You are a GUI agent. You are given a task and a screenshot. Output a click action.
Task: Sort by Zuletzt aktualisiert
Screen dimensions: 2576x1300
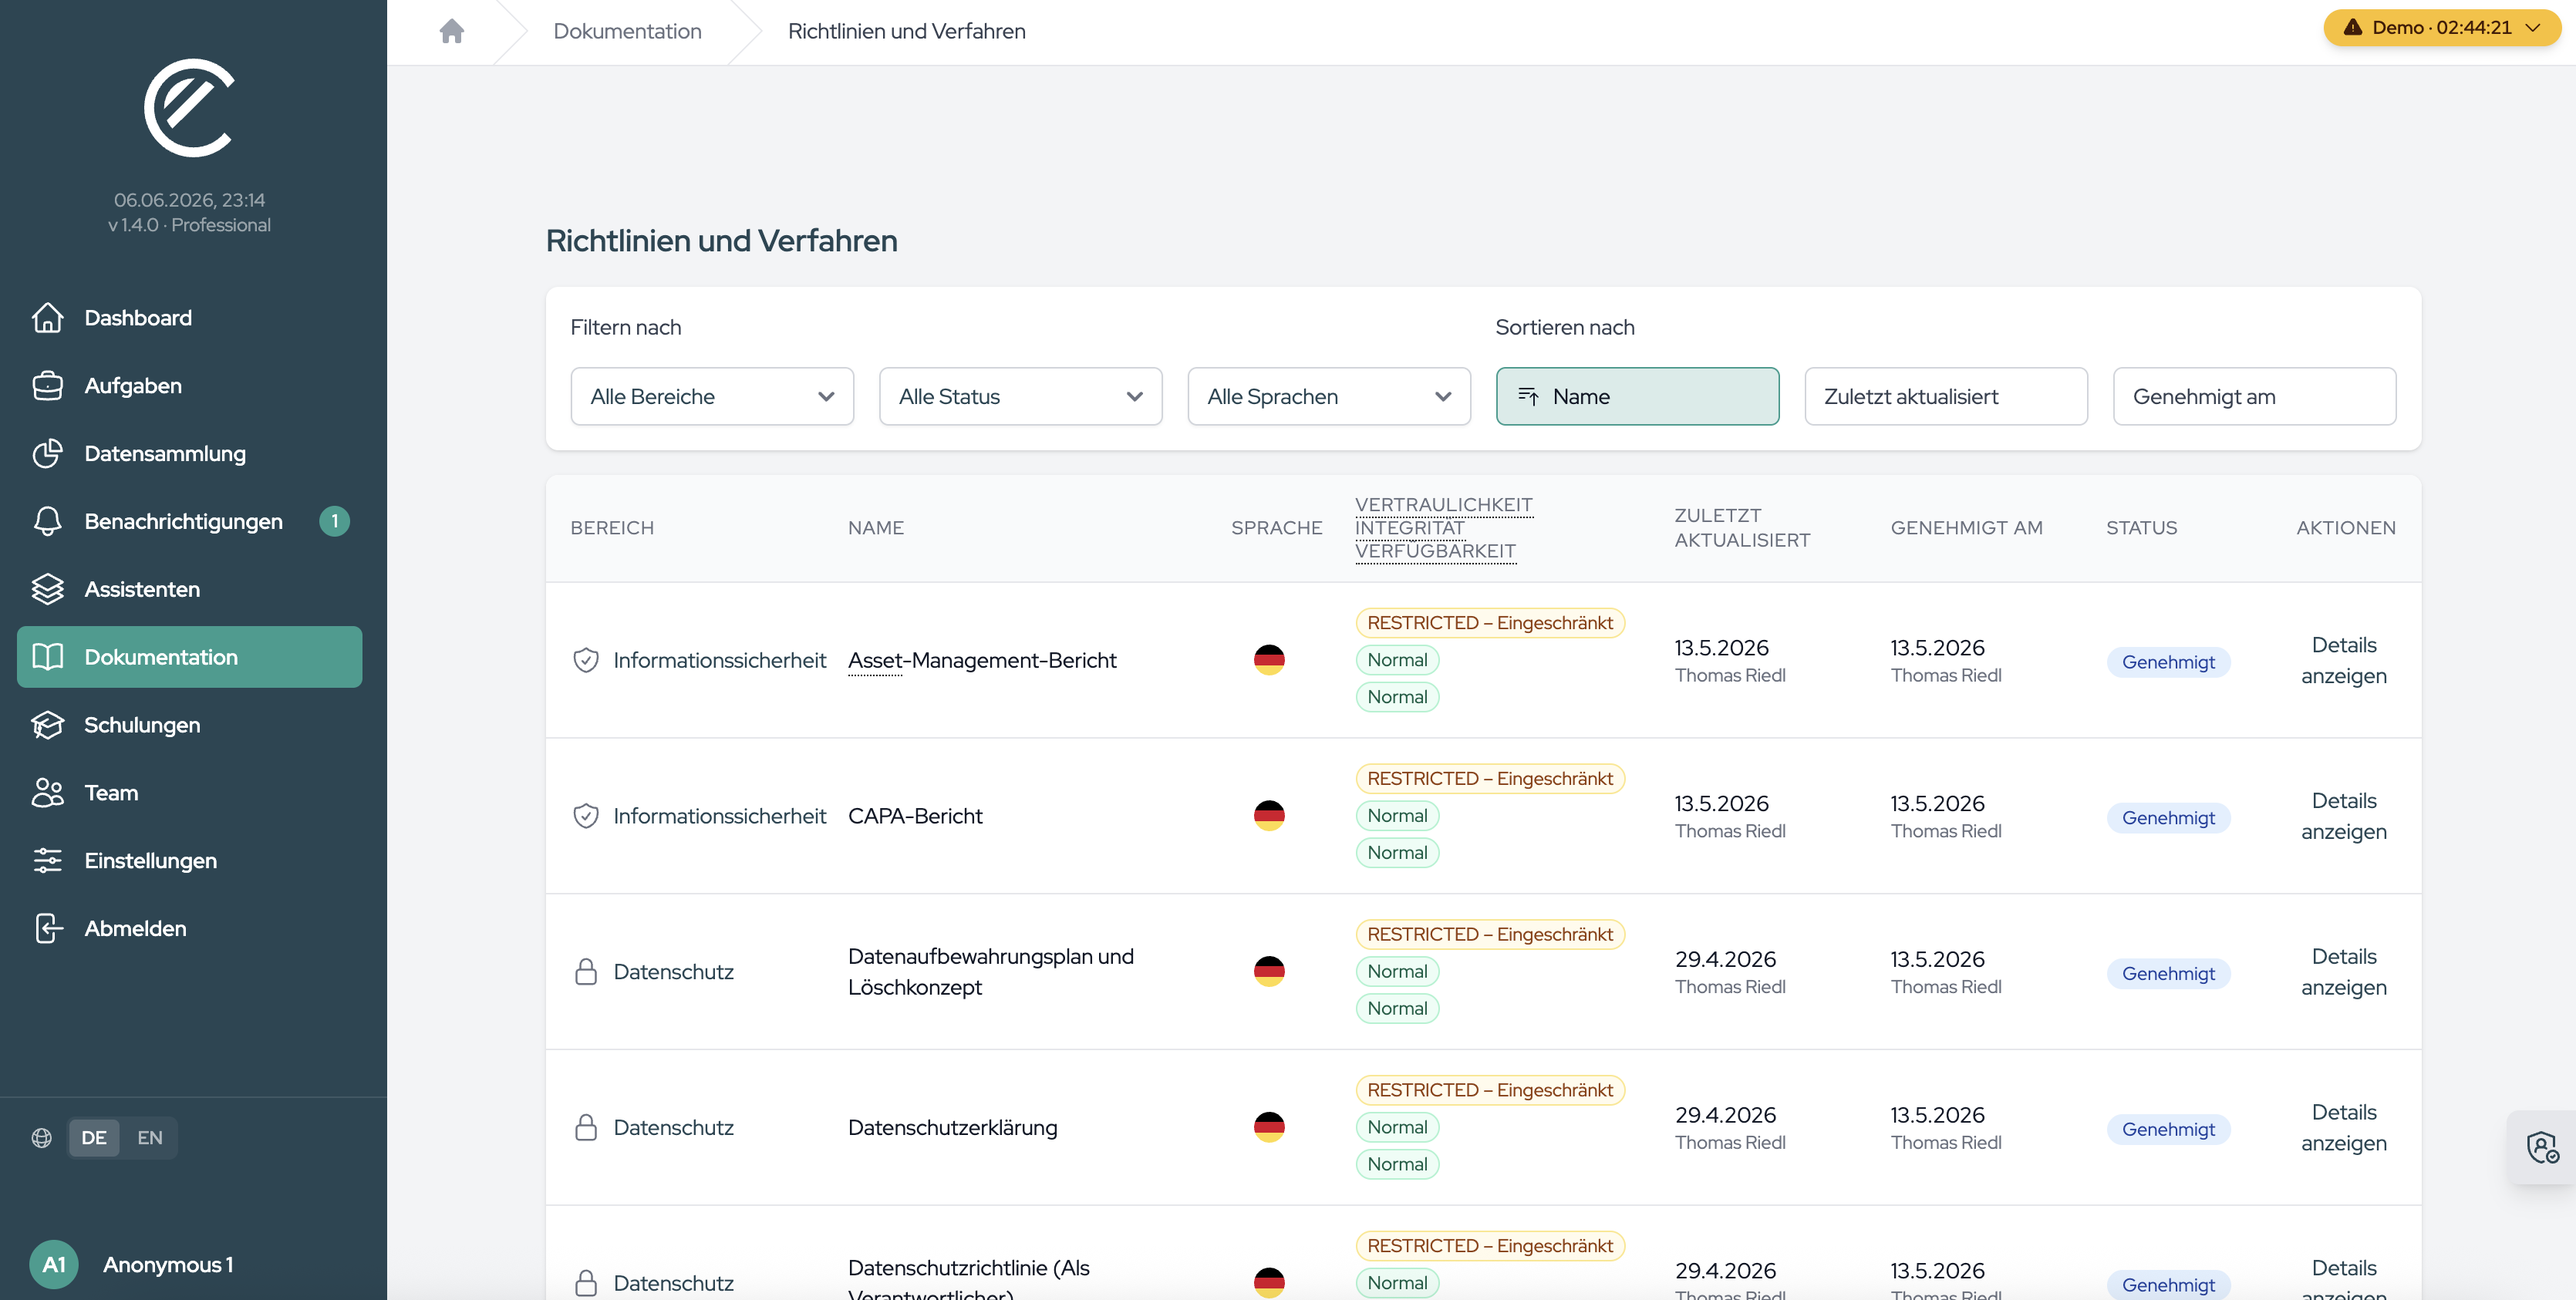pyautogui.click(x=1945, y=396)
